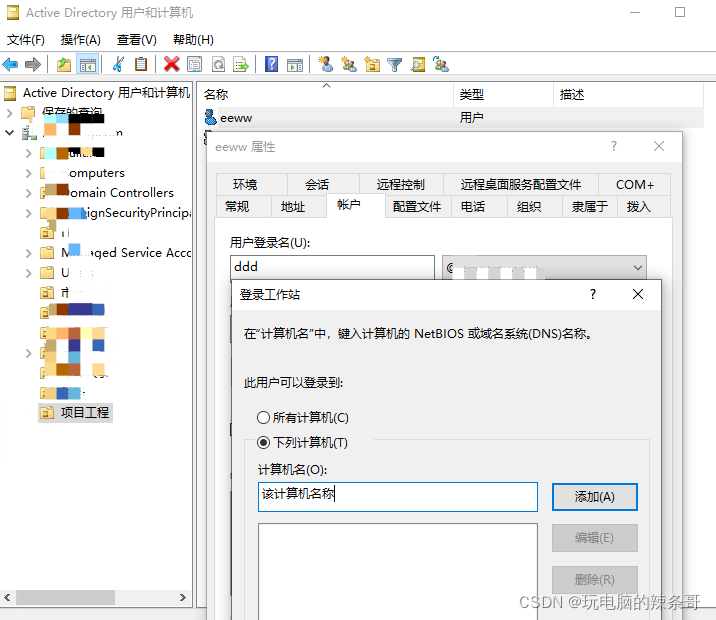Click the empty computer list box

[x=398, y=571]
